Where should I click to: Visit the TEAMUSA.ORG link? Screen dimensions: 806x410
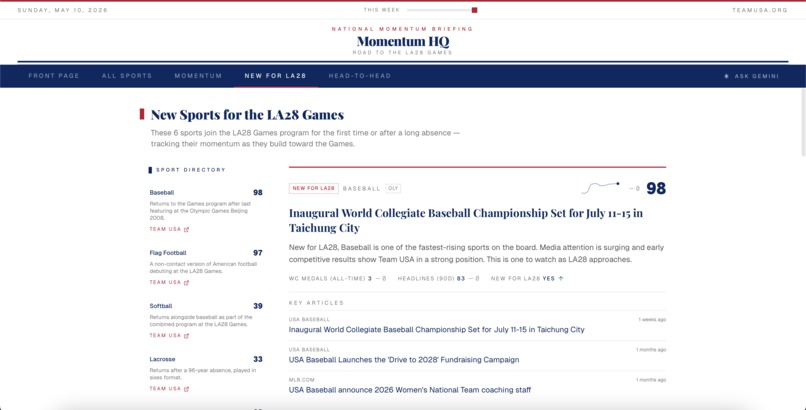click(760, 10)
